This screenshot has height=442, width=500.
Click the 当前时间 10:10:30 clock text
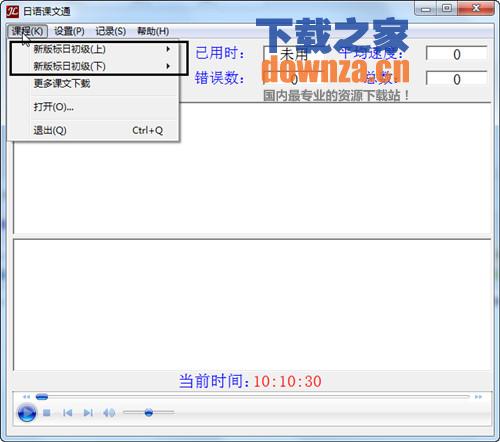pyautogui.click(x=250, y=381)
